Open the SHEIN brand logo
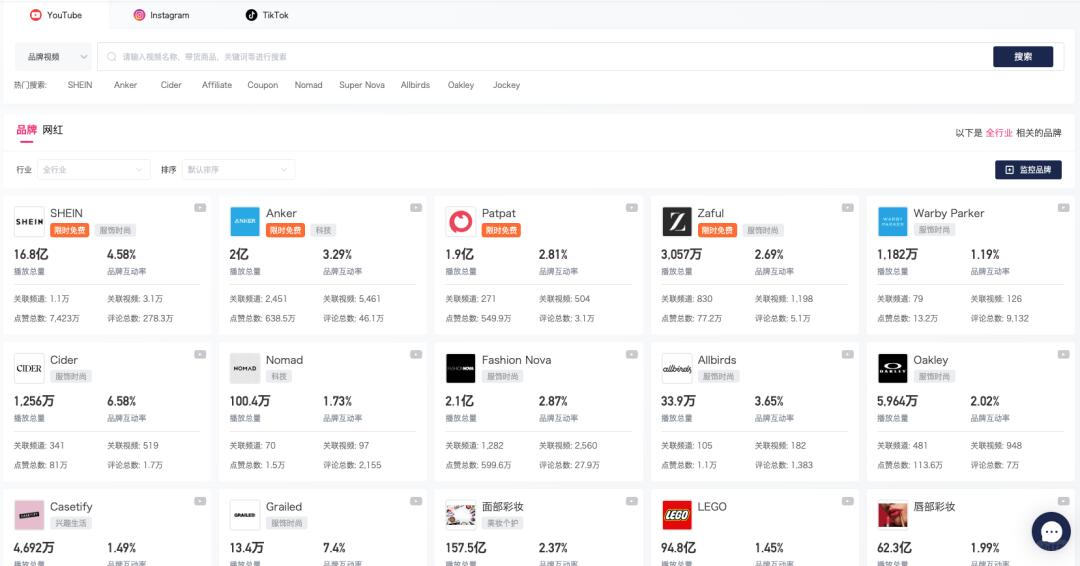Image resolution: width=1080 pixels, height=566 pixels. pyautogui.click(x=30, y=222)
